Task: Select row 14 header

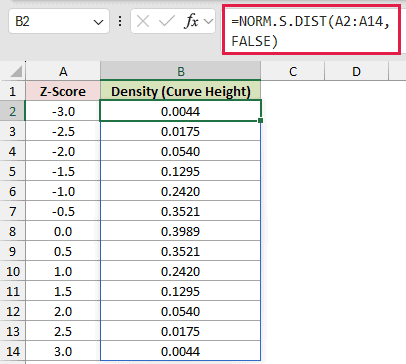Action: coord(13,351)
